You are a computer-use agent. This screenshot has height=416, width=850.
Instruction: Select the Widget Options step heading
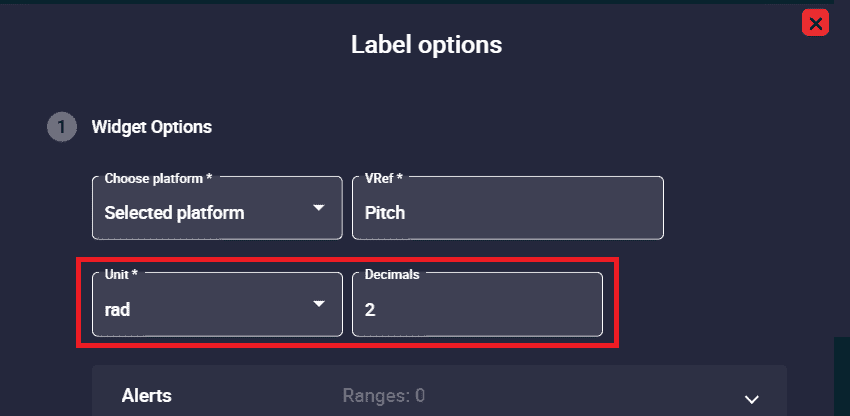coord(151,127)
